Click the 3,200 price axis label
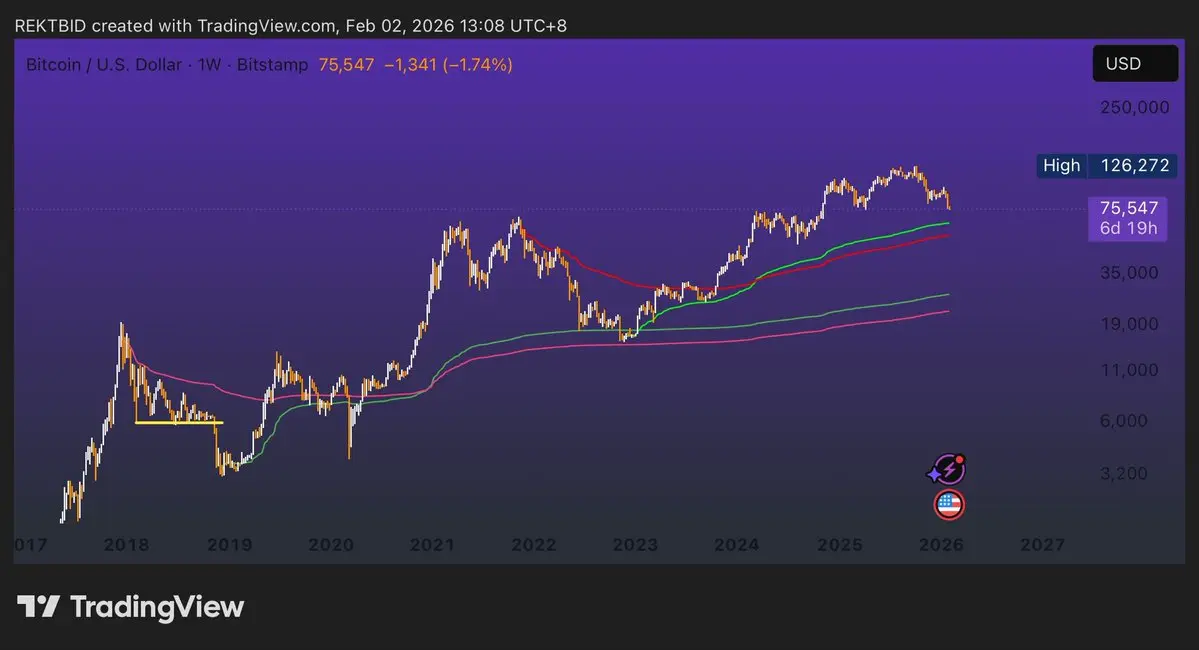The width and height of the screenshot is (1199, 650). pyautogui.click(x=1123, y=473)
